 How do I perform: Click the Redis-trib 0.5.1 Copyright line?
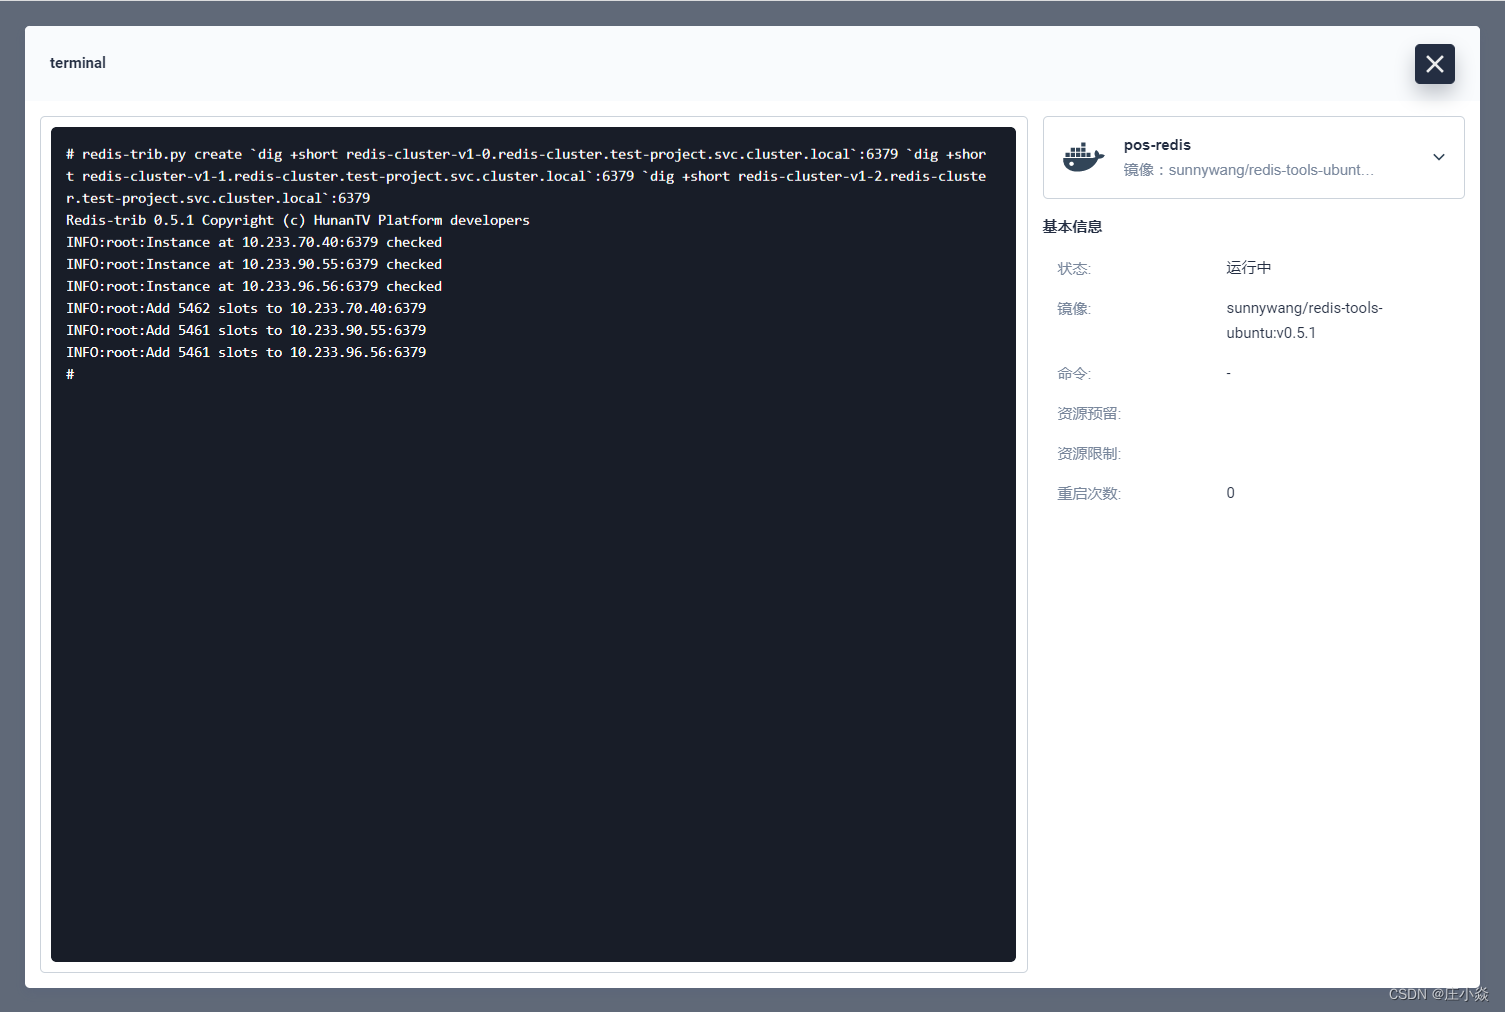298,220
